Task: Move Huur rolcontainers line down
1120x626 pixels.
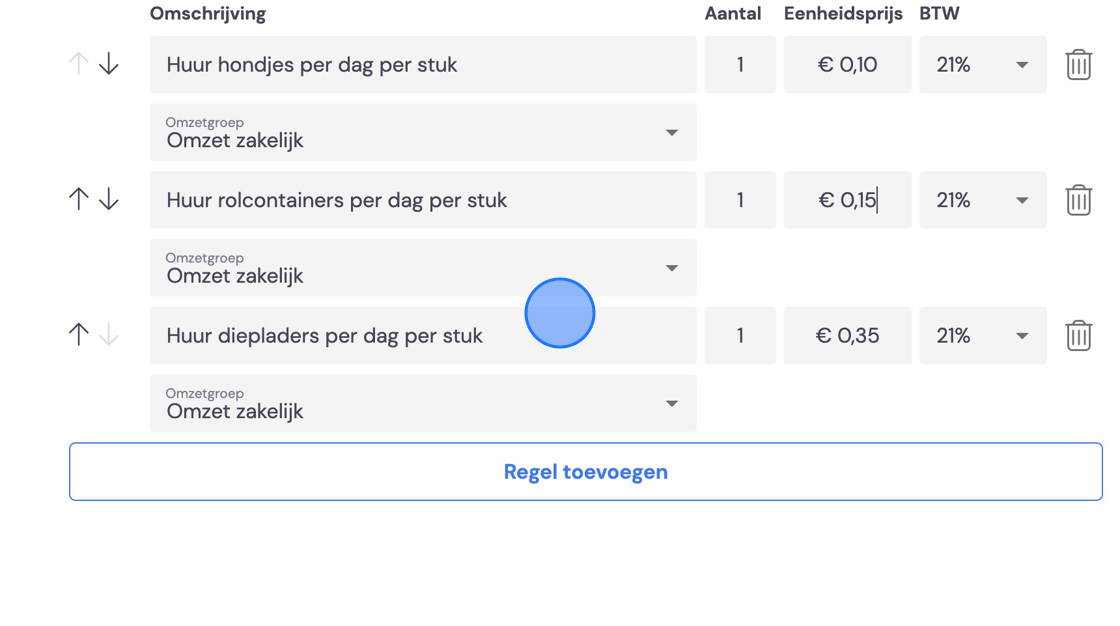Action: (109, 199)
